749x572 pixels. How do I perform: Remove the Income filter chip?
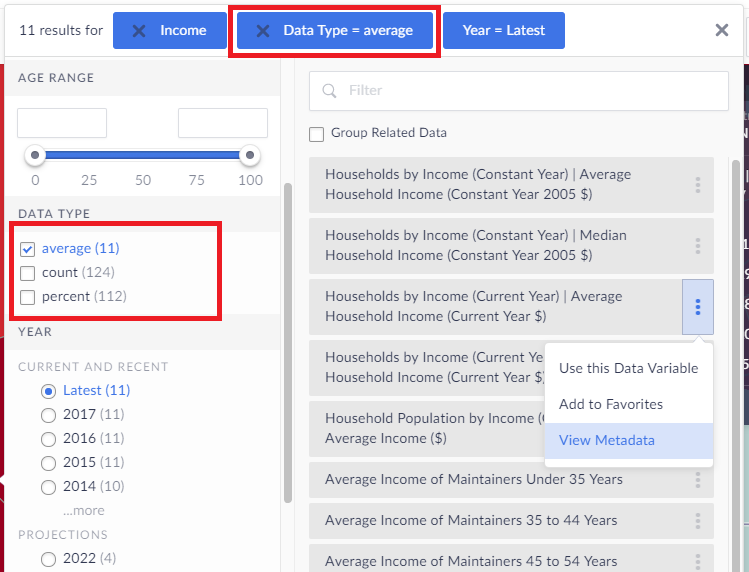pos(139,31)
